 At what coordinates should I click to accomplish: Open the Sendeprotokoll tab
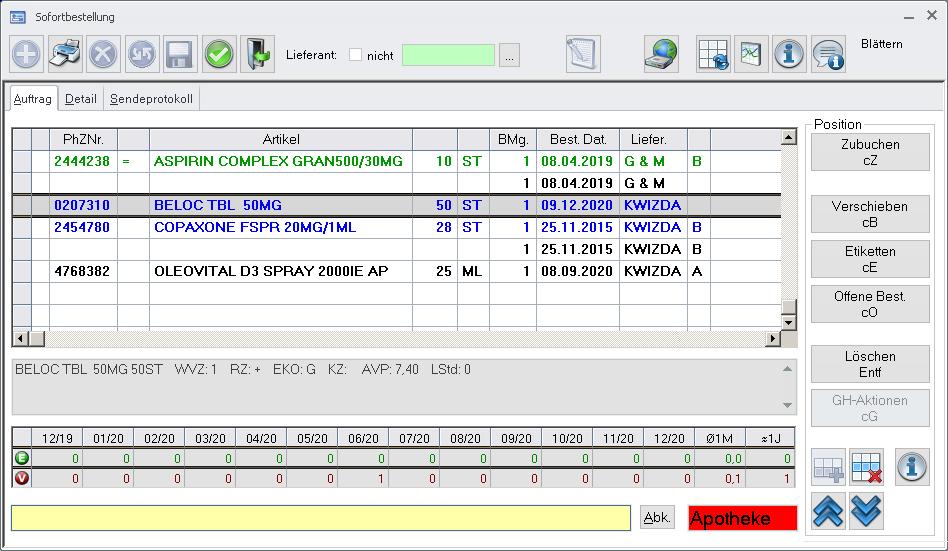point(152,99)
